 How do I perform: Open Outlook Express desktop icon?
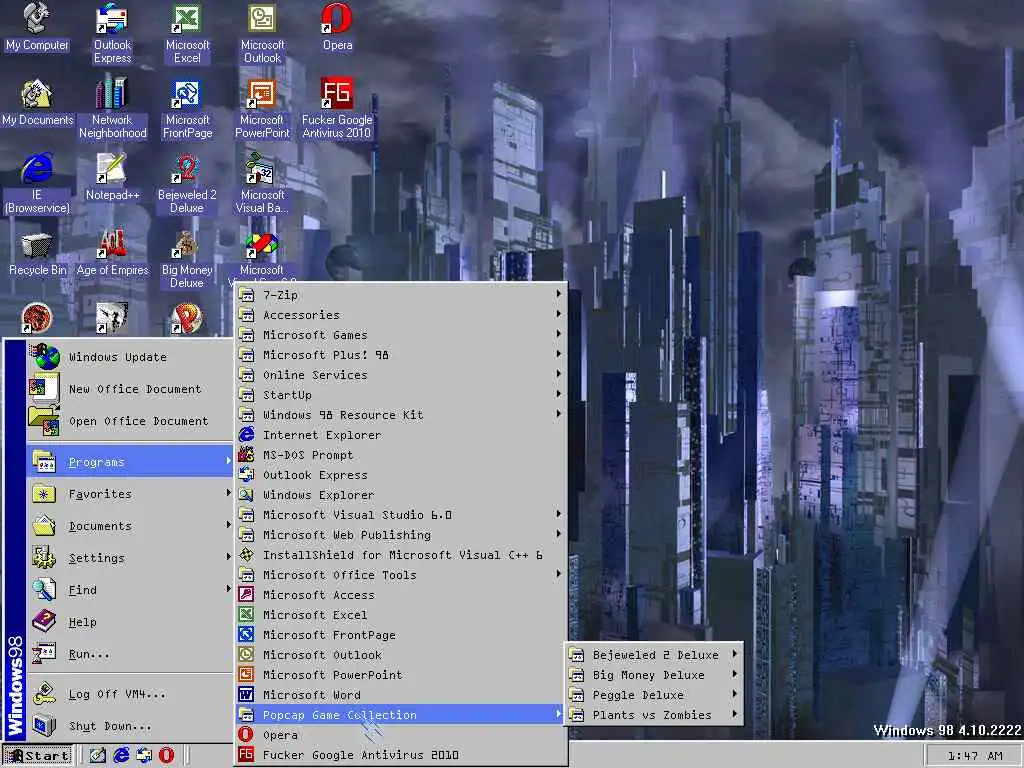coord(112,34)
